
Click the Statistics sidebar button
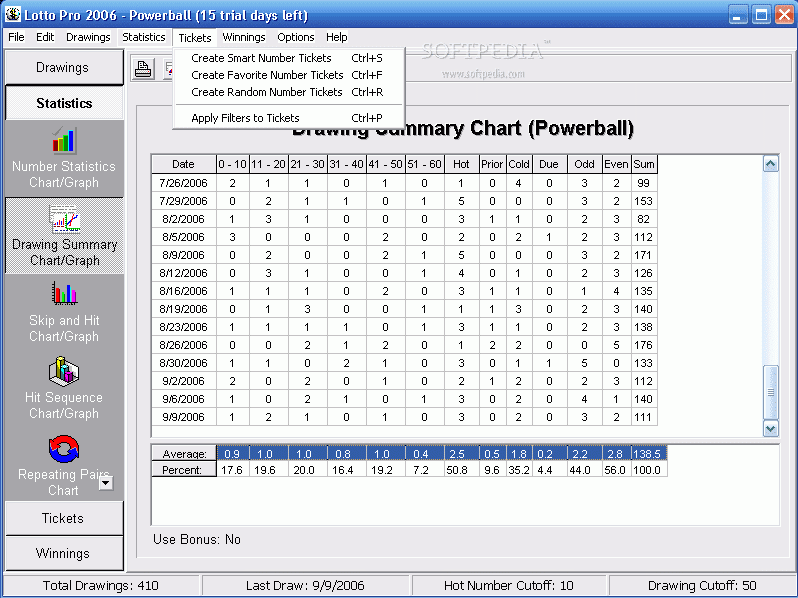point(64,103)
